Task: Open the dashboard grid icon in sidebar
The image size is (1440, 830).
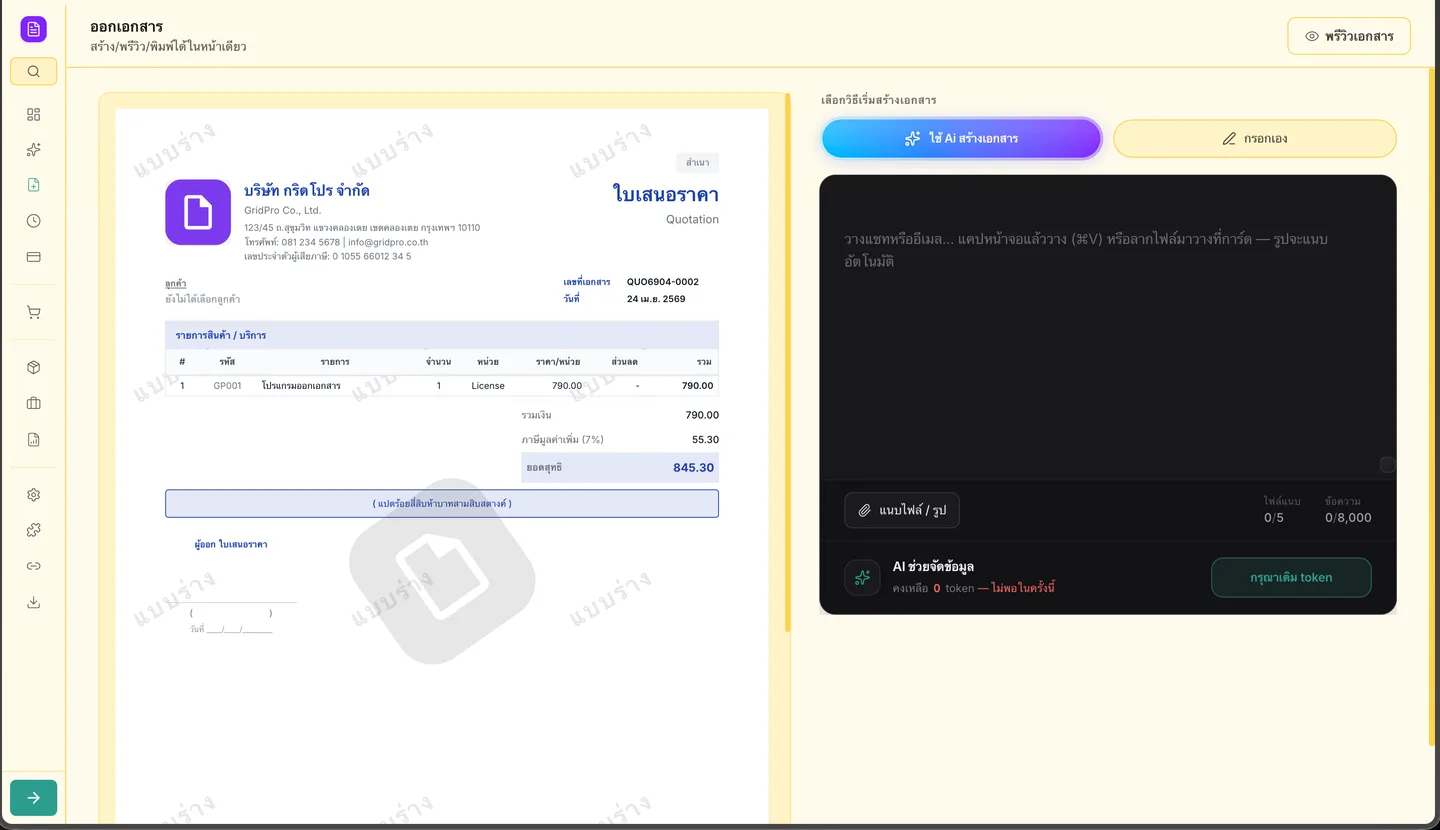Action: (33, 114)
